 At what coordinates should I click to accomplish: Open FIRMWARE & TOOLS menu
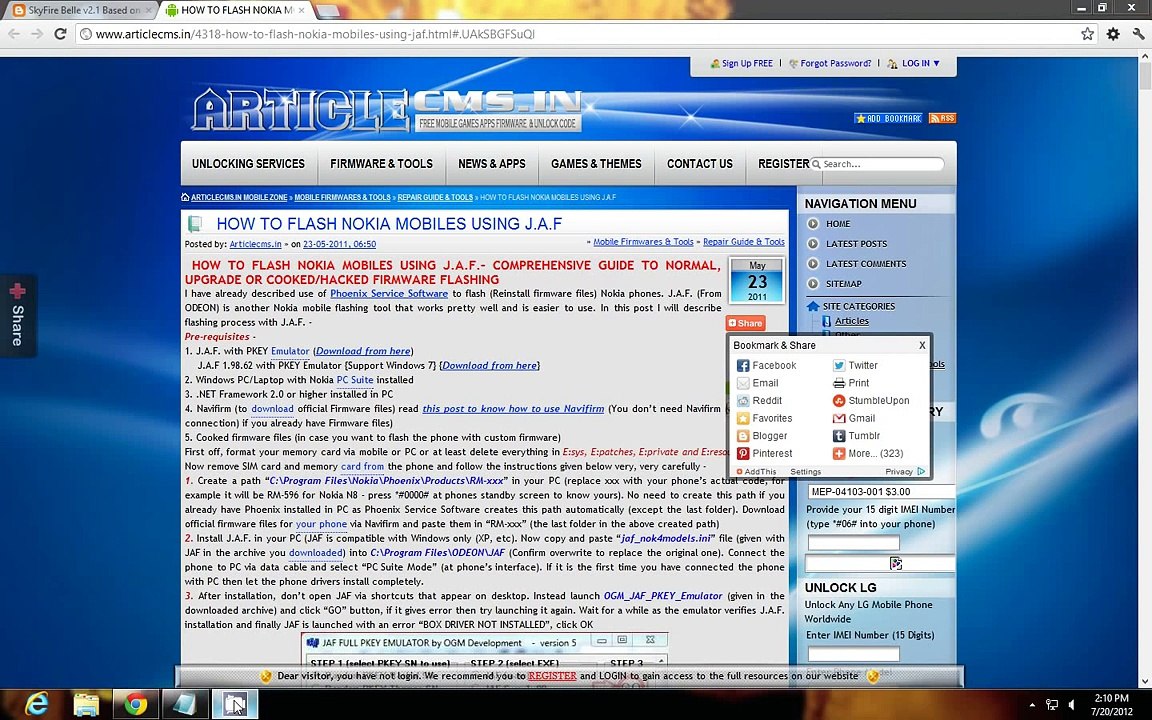tap(381, 164)
